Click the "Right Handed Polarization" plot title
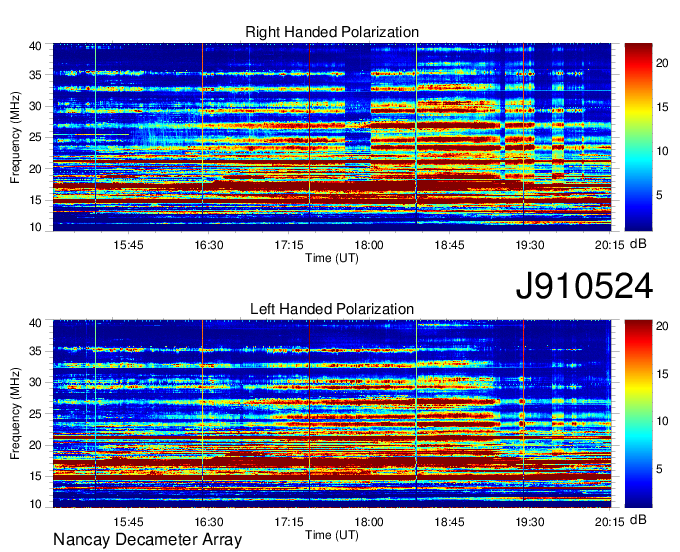Screen dimensions: 680x552 pyautogui.click(x=332, y=32)
